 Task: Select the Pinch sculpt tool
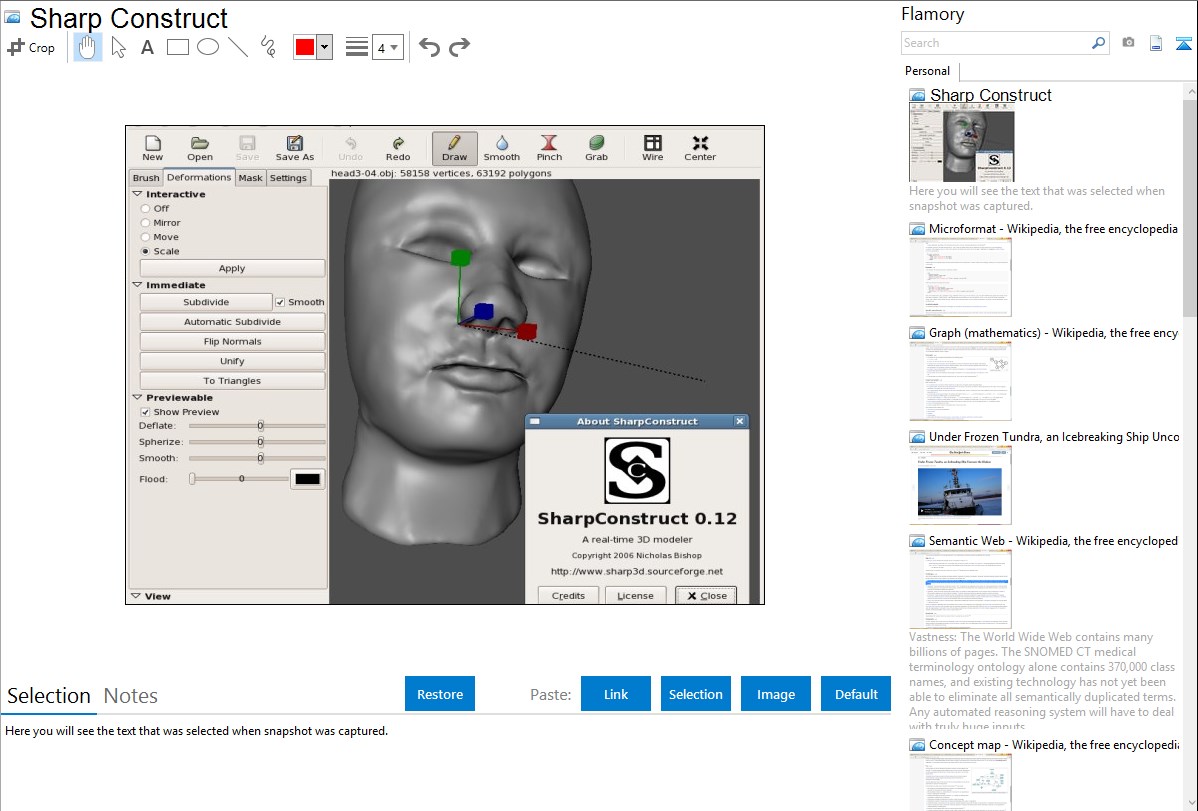click(549, 148)
